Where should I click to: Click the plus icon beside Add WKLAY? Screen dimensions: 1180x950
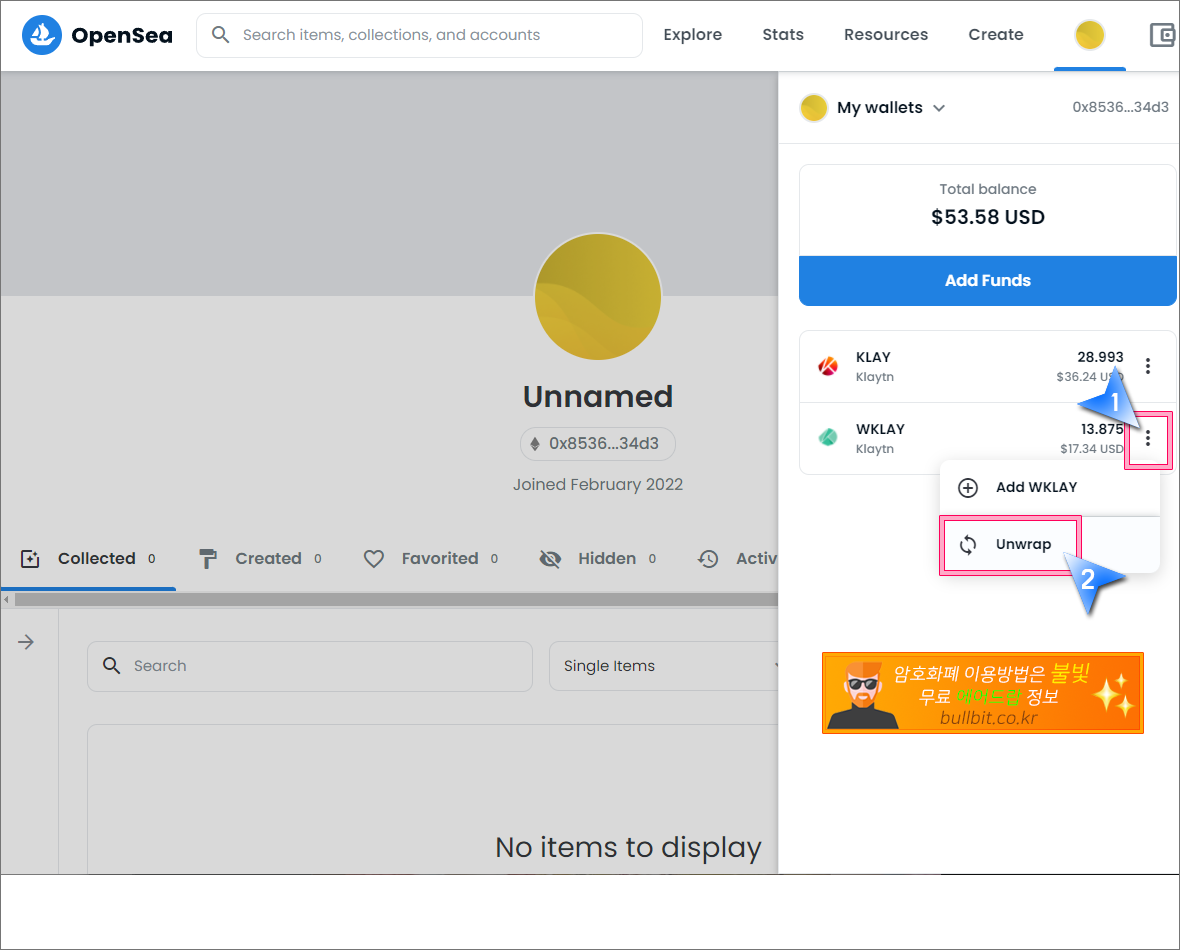coord(968,488)
